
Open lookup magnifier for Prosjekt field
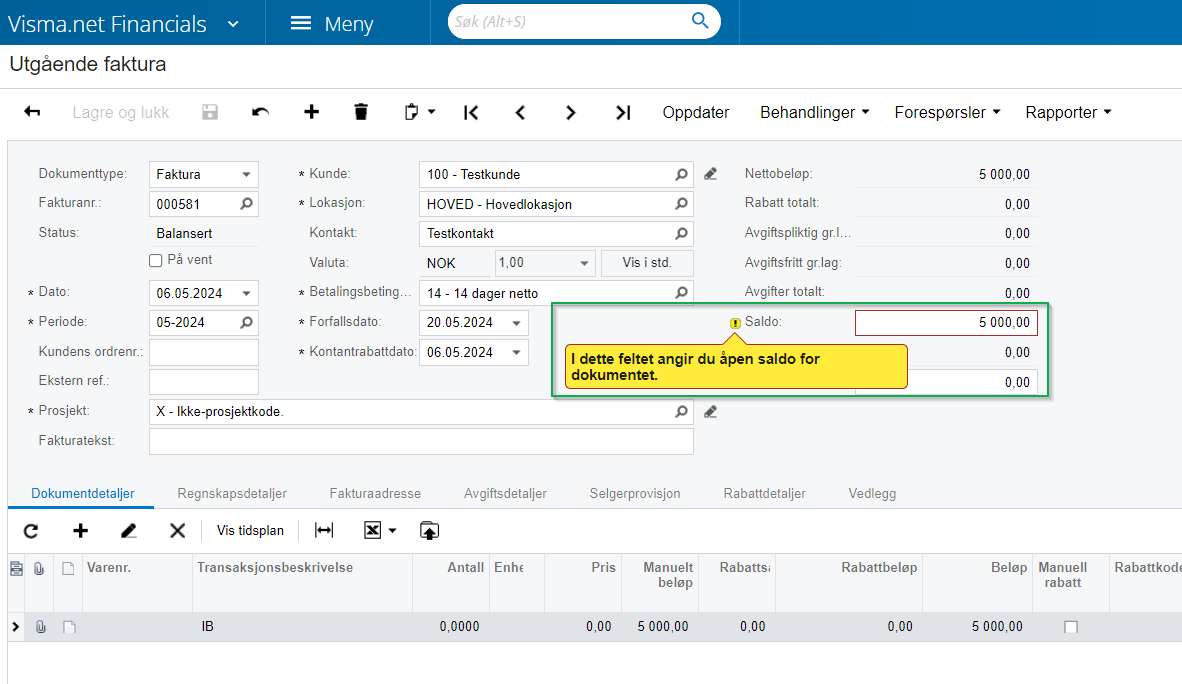681,411
